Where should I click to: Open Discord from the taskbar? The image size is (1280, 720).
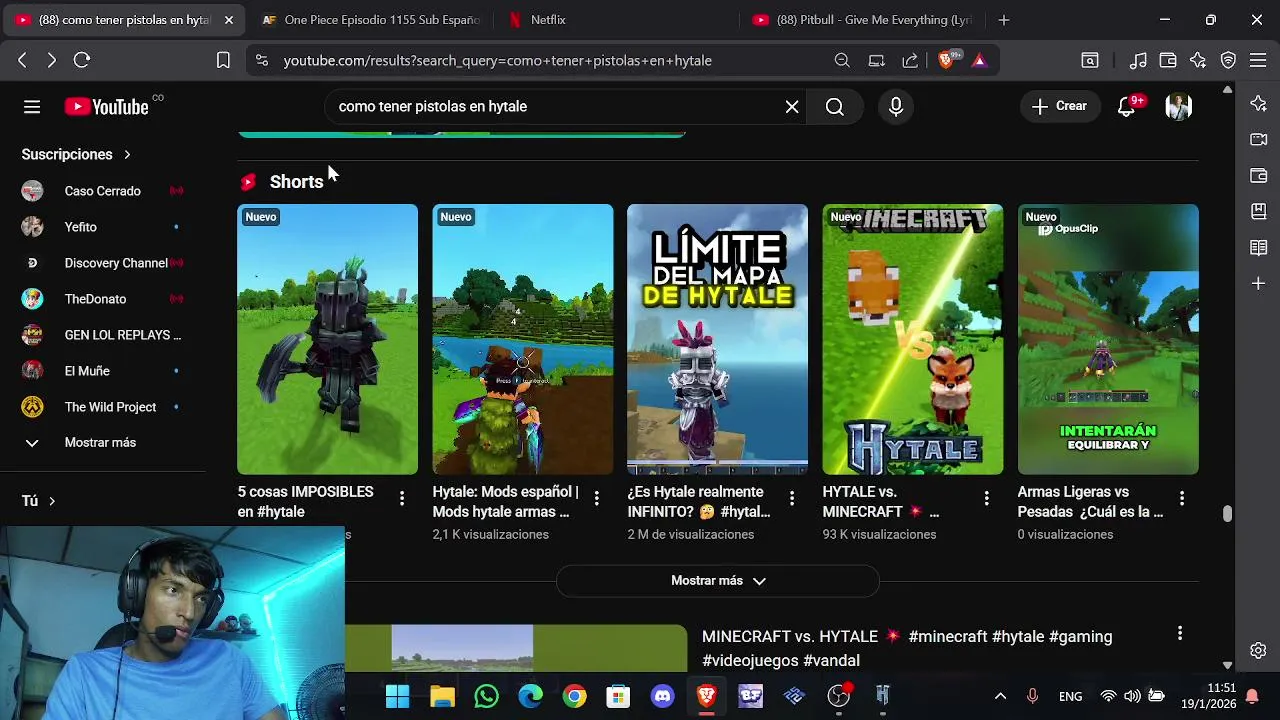[x=662, y=696]
